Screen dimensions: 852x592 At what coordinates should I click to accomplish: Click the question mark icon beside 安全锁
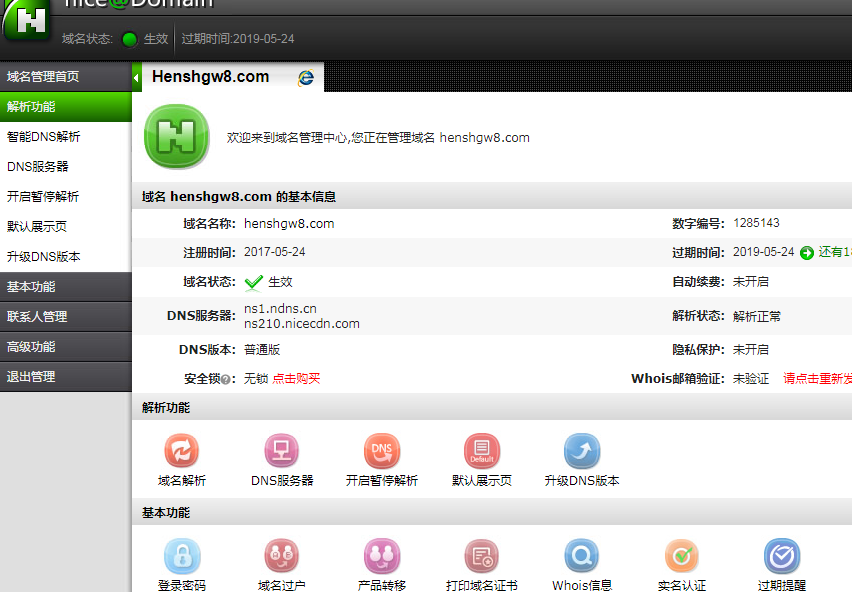225,380
